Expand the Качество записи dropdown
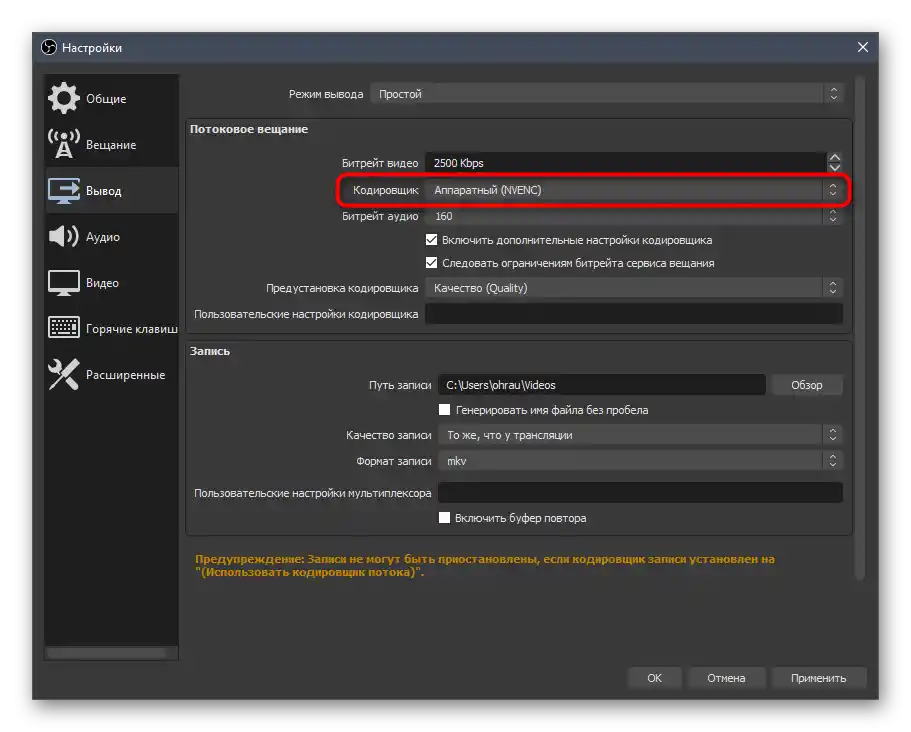The height and width of the screenshot is (732, 911). click(638, 435)
